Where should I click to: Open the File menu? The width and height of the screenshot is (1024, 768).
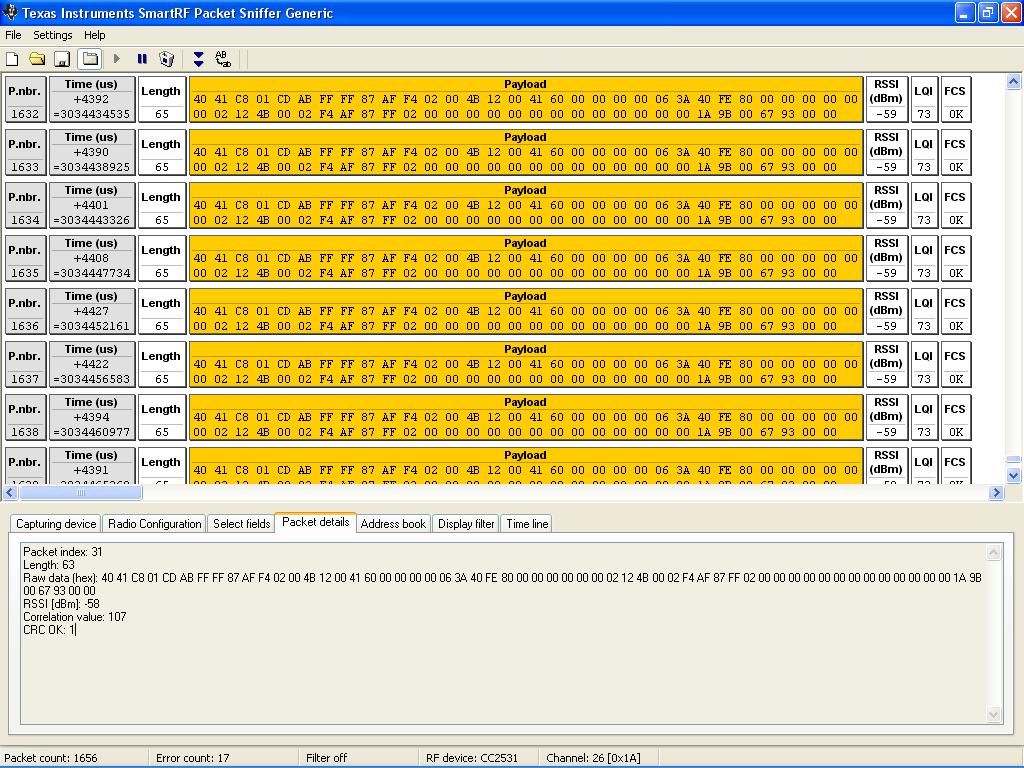click(13, 35)
